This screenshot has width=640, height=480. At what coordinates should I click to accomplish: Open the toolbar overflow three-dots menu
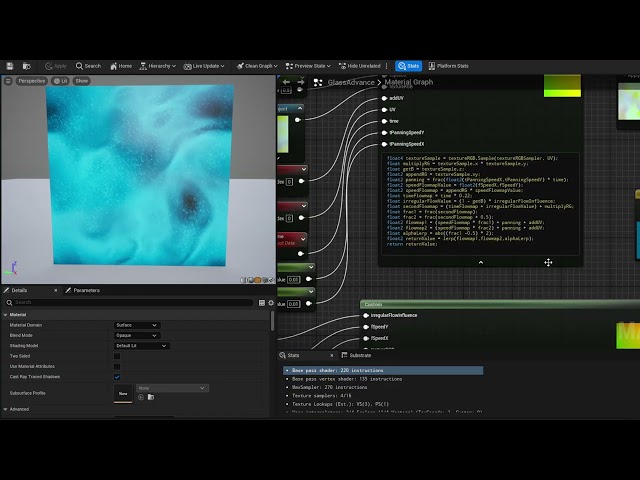[387, 66]
